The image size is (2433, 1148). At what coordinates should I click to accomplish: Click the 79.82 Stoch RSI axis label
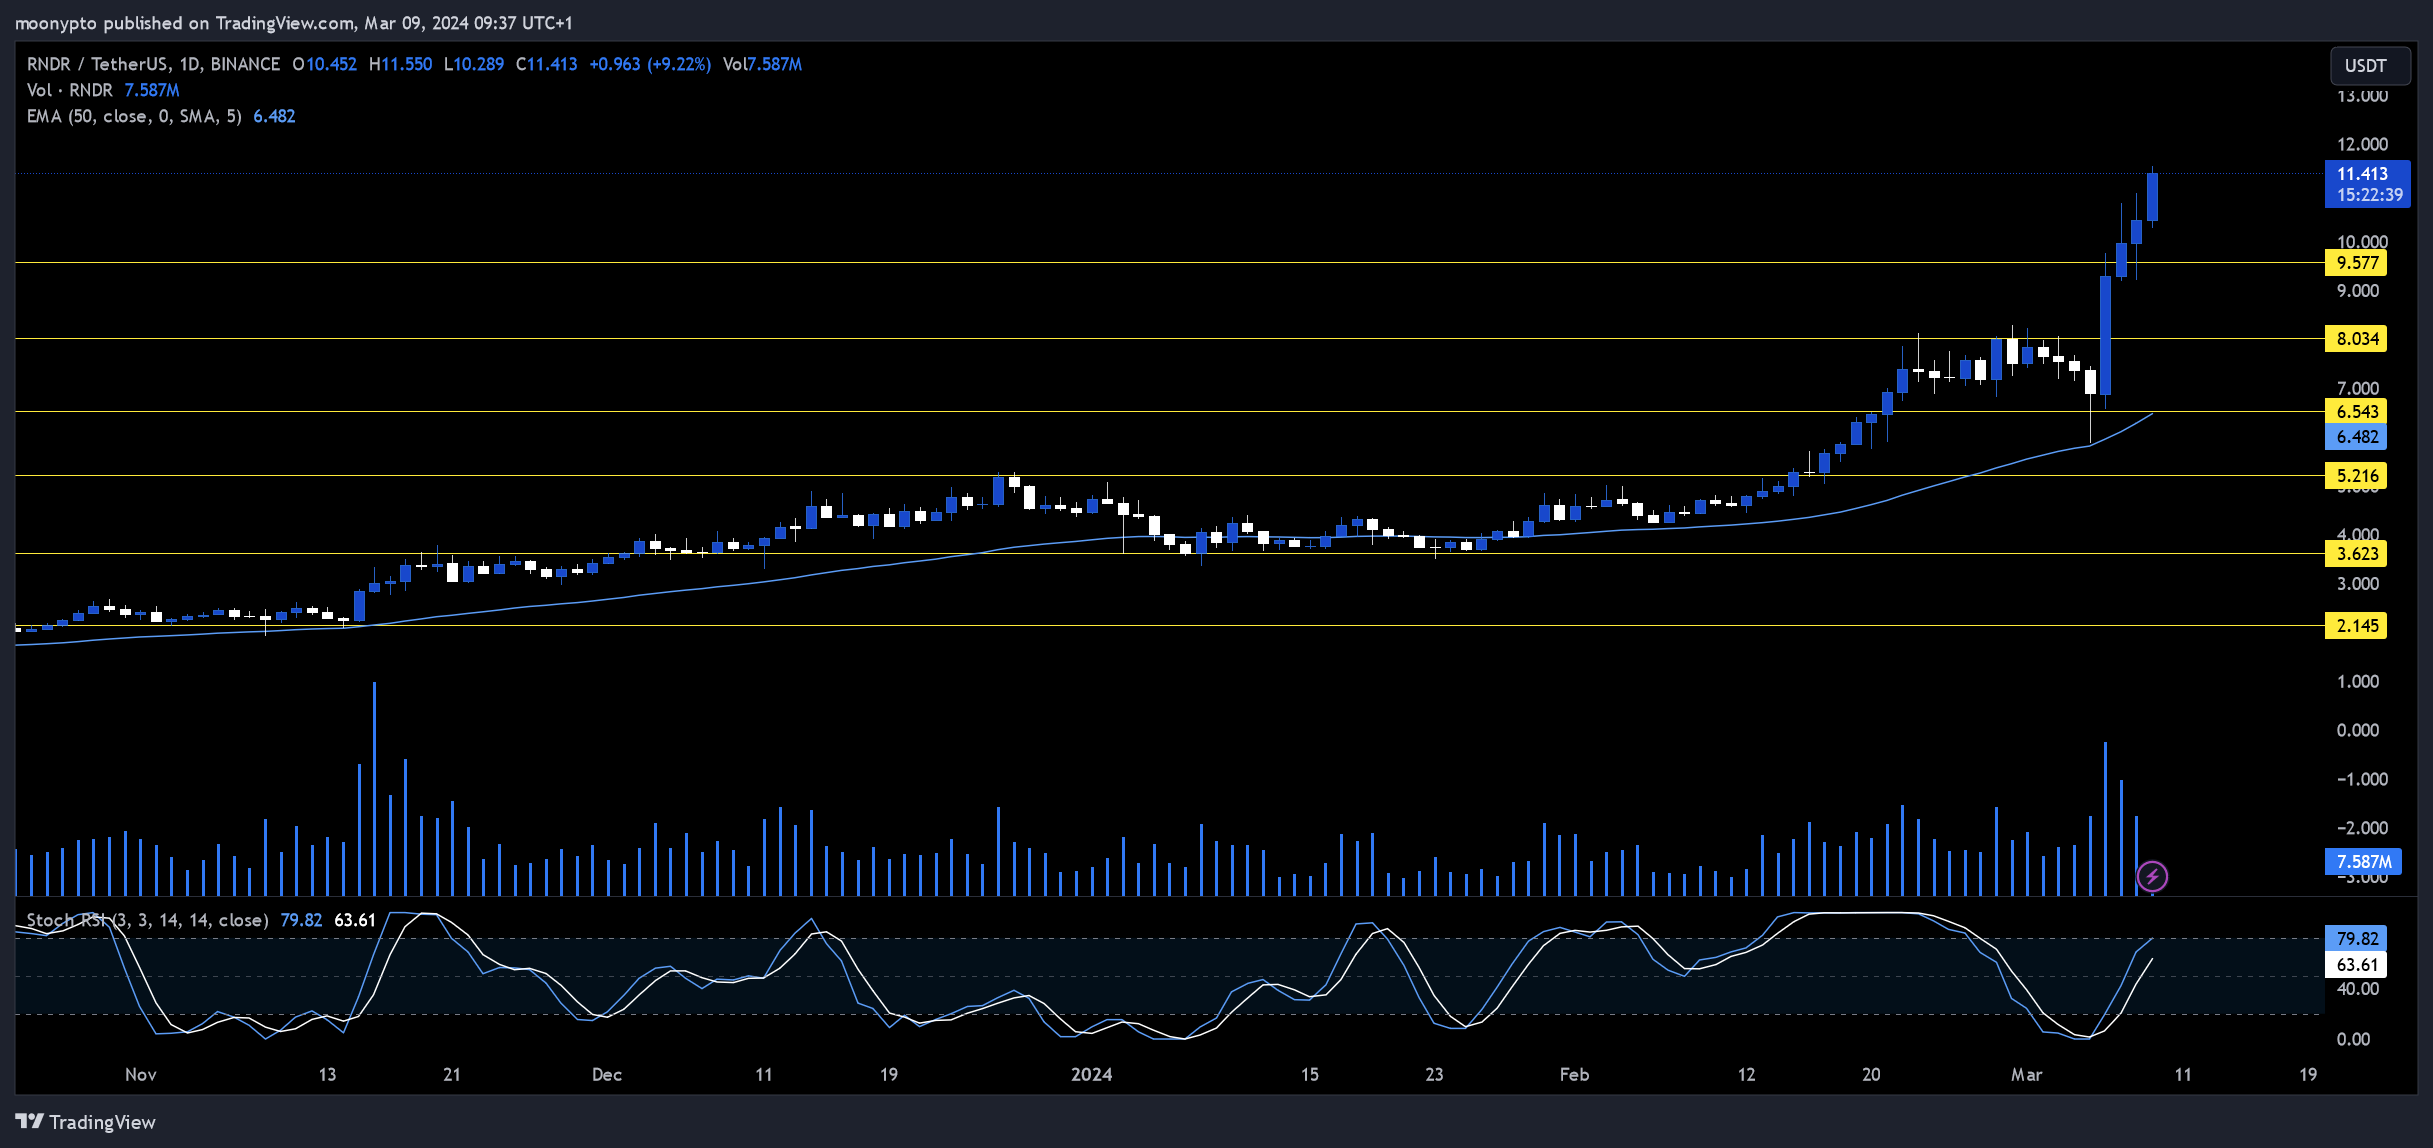[x=2356, y=938]
